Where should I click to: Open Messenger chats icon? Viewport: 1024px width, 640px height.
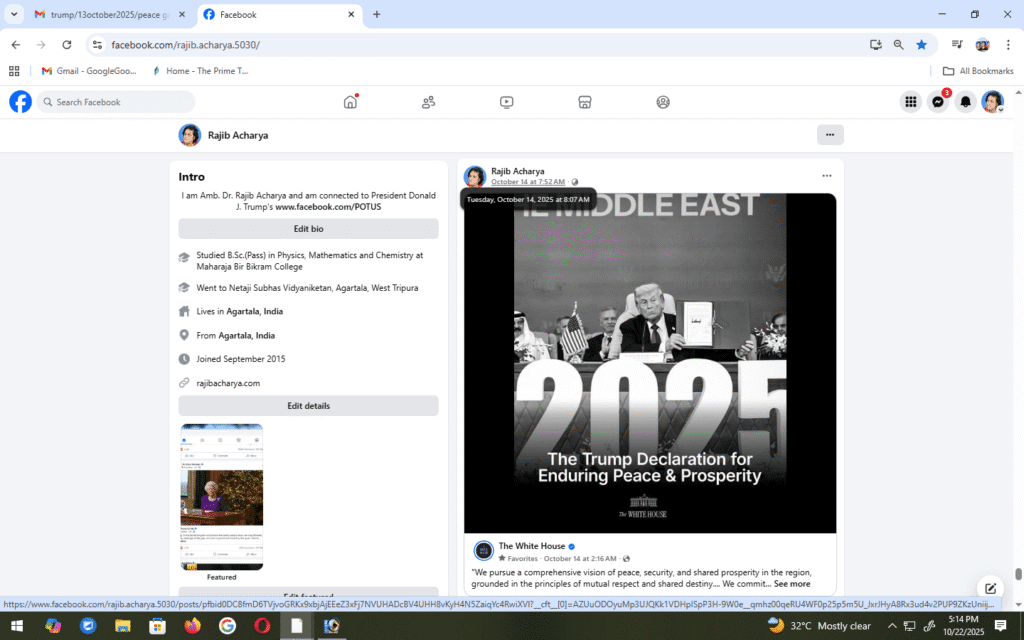pyautogui.click(x=938, y=102)
